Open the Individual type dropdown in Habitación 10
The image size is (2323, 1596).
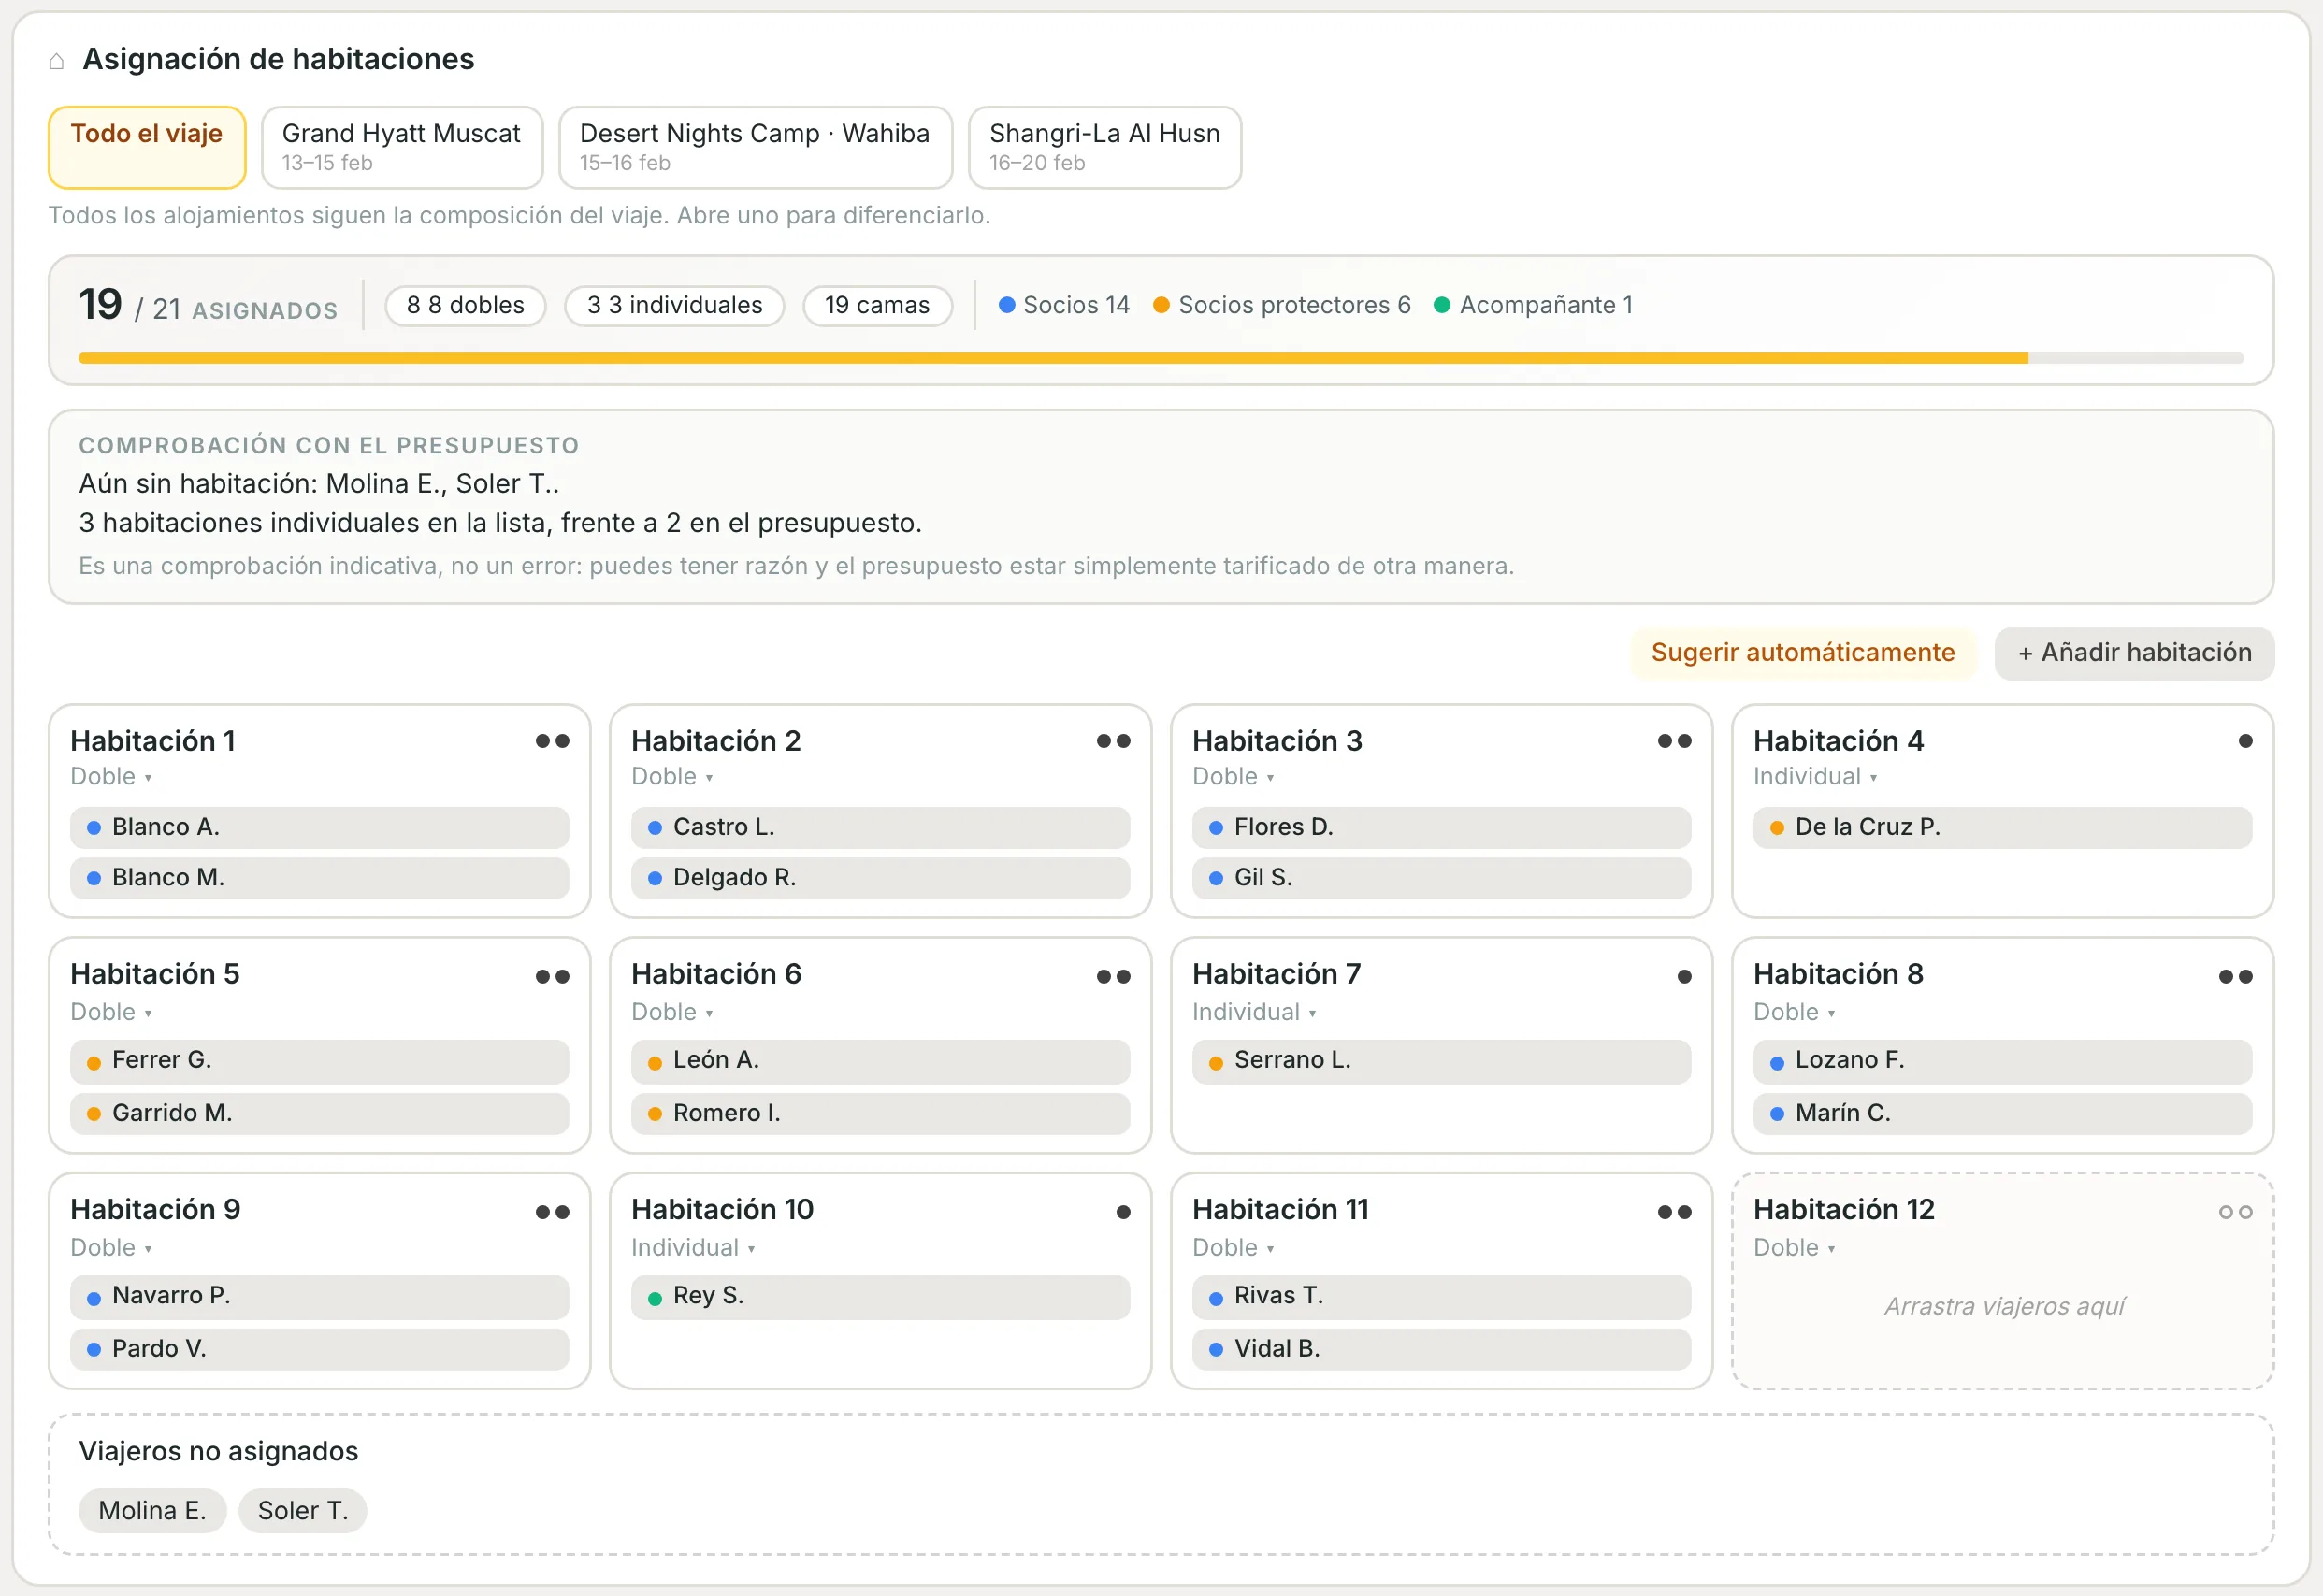693,1248
